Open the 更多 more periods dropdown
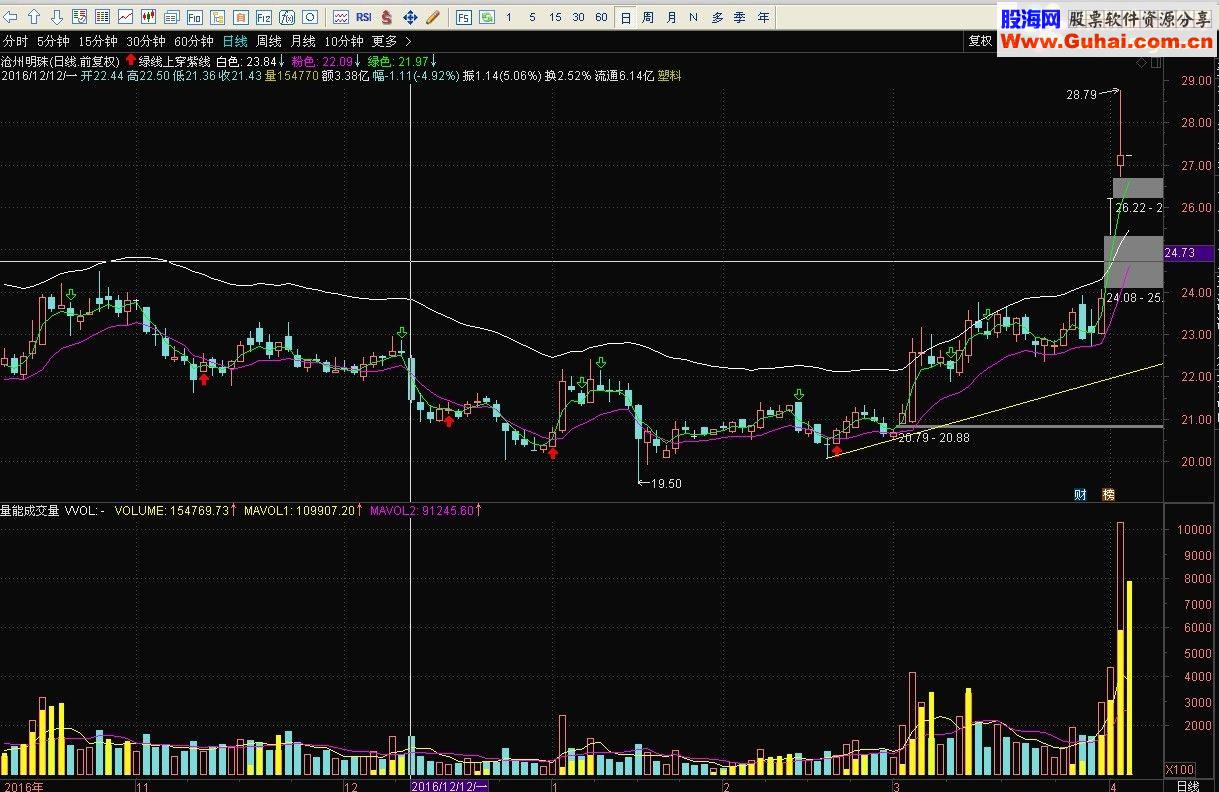This screenshot has width=1219, height=792. point(384,41)
